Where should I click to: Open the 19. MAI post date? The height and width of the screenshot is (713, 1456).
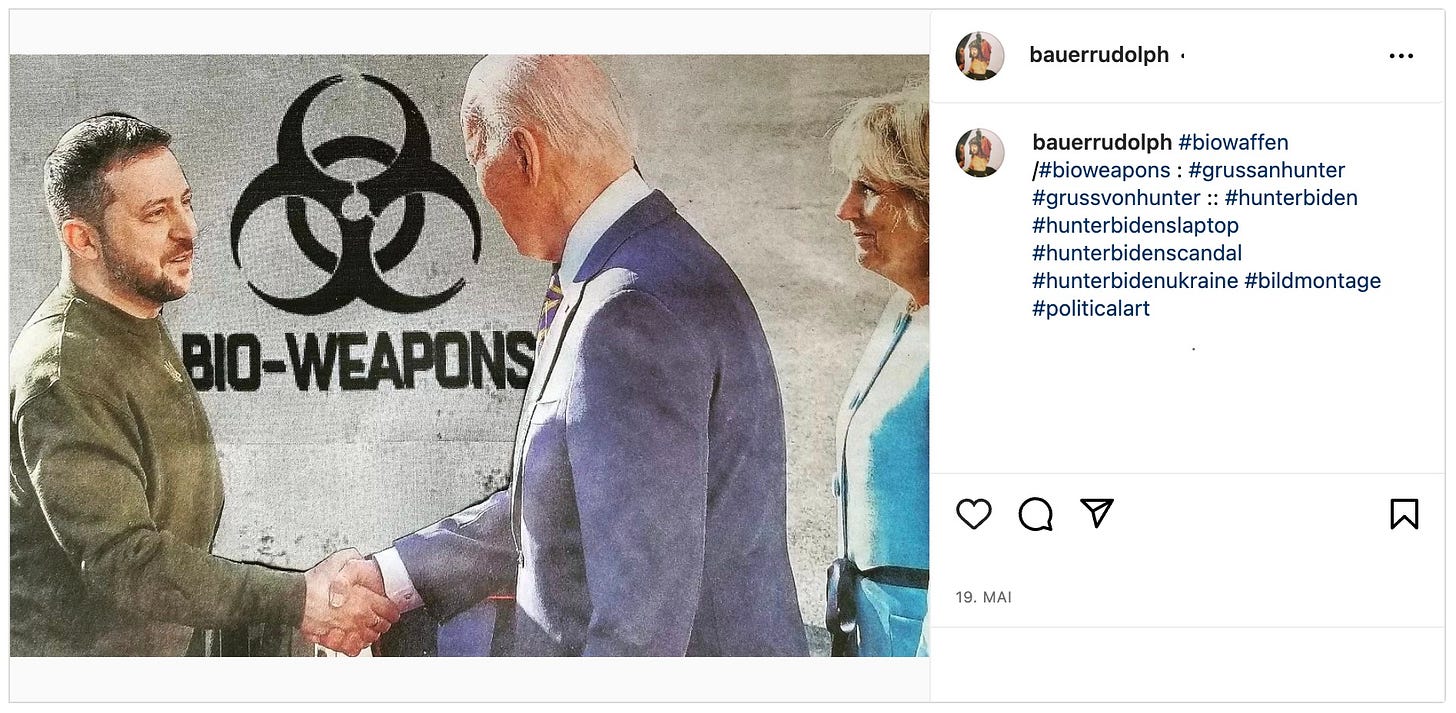984,597
